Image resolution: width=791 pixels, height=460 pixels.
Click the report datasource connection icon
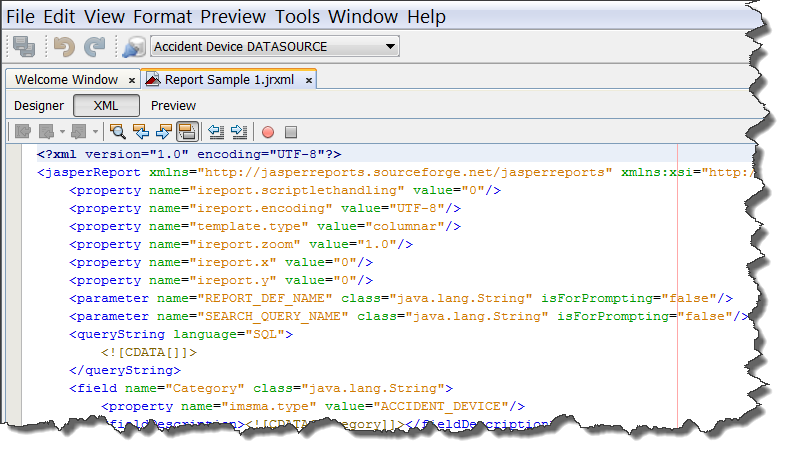coord(133,46)
